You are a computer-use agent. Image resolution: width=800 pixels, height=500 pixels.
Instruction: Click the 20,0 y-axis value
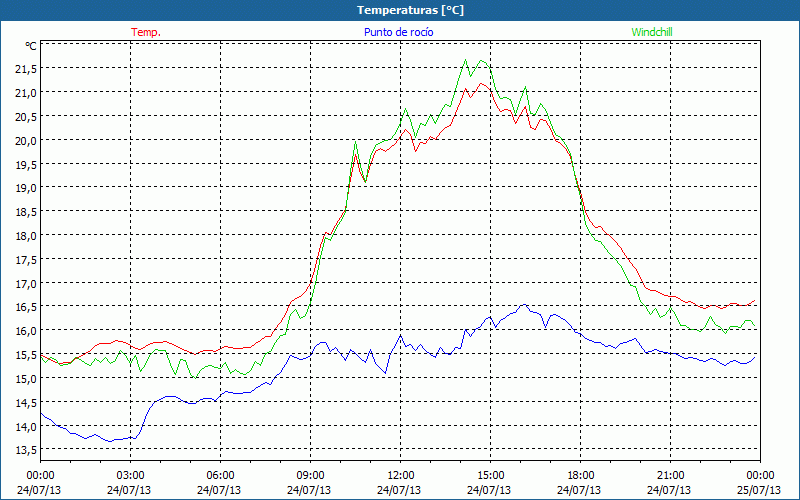26,141
